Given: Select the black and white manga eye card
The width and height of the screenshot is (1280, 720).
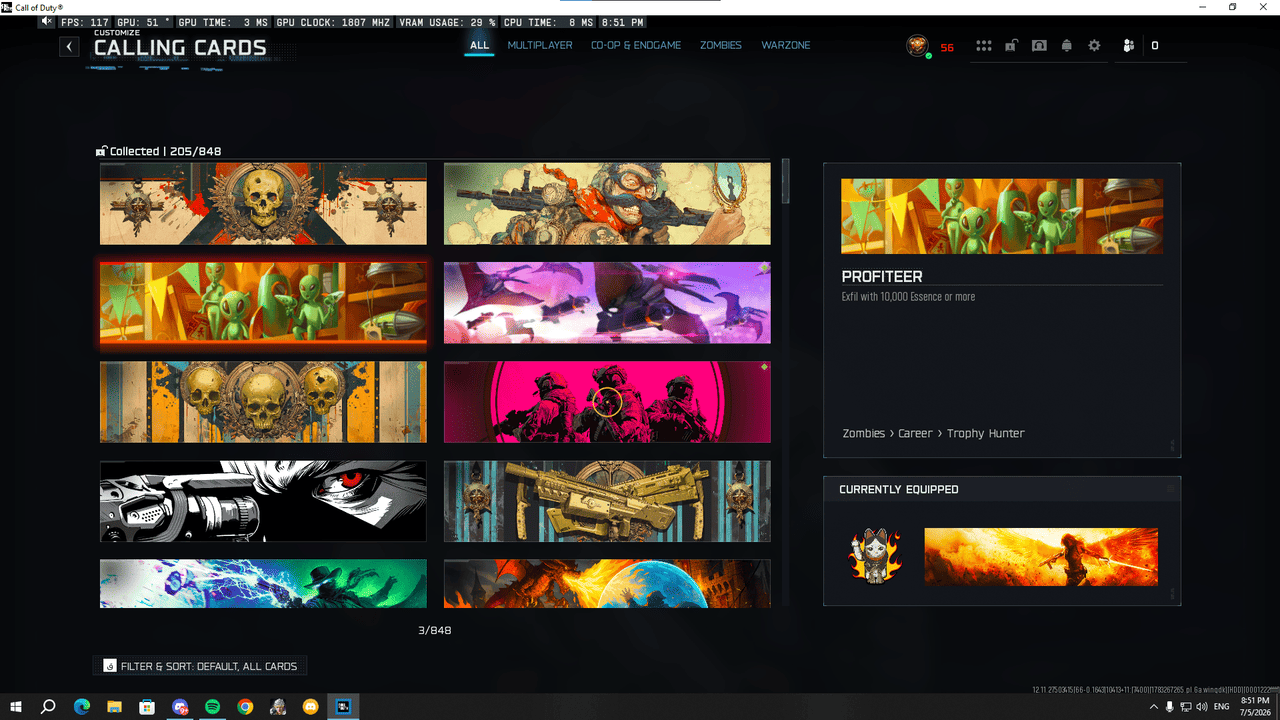Looking at the screenshot, I should [263, 501].
